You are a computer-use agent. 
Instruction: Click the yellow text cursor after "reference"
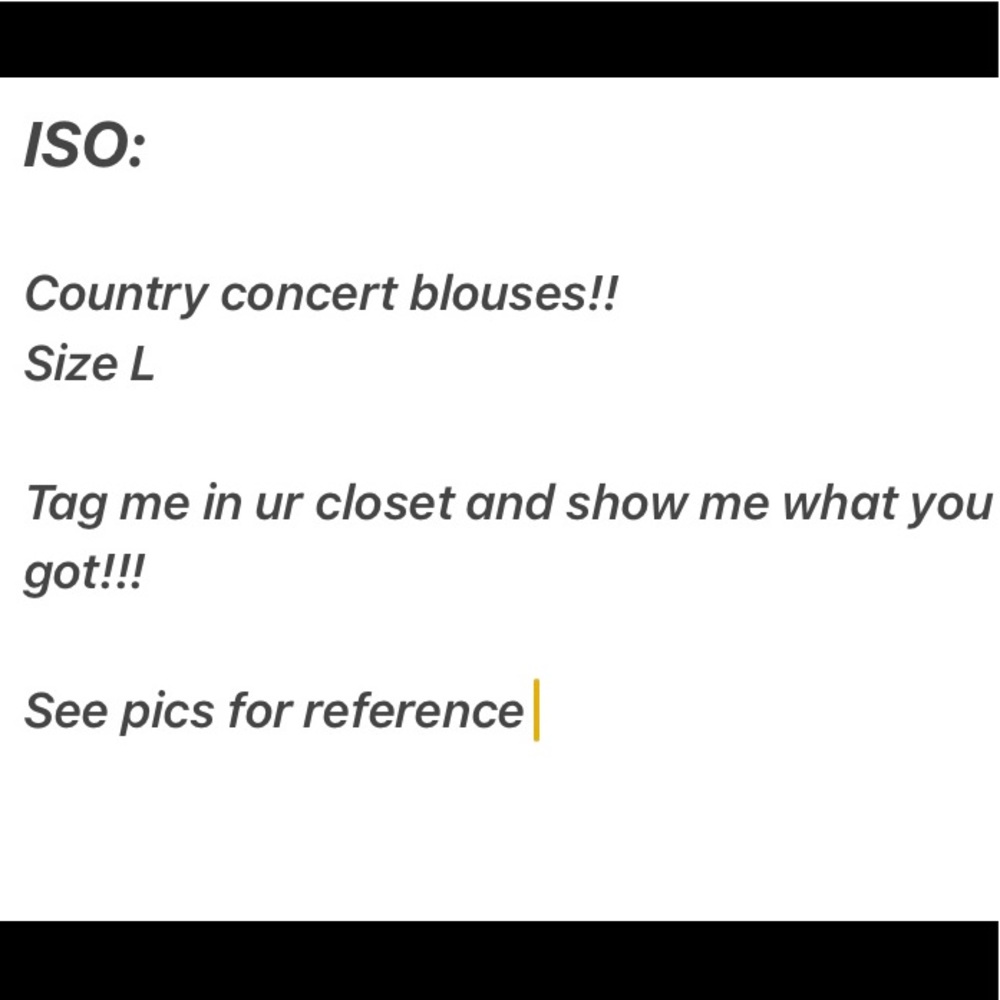click(x=537, y=710)
